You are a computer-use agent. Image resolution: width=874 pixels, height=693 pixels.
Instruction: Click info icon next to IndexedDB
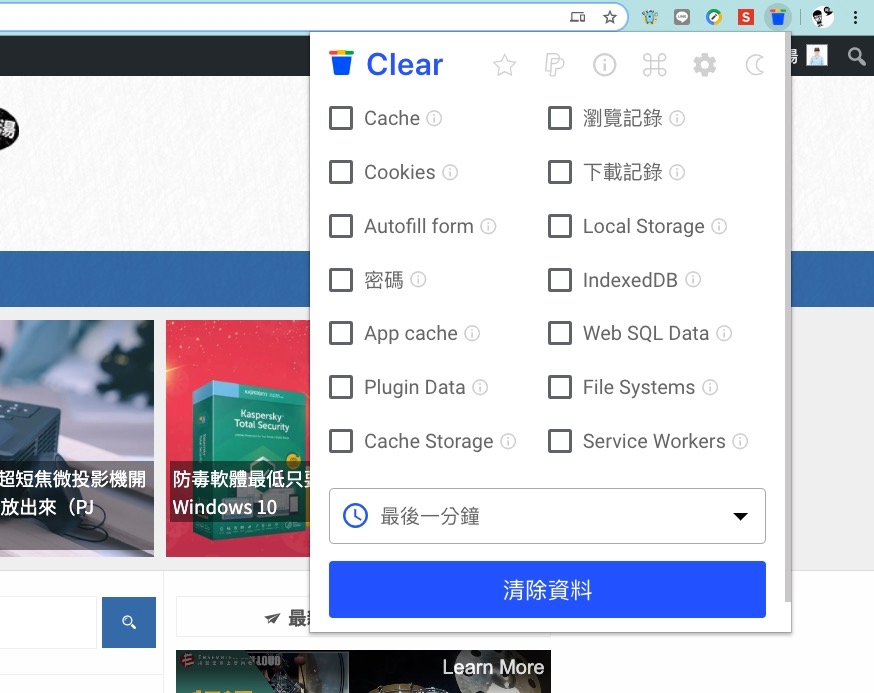click(x=693, y=279)
